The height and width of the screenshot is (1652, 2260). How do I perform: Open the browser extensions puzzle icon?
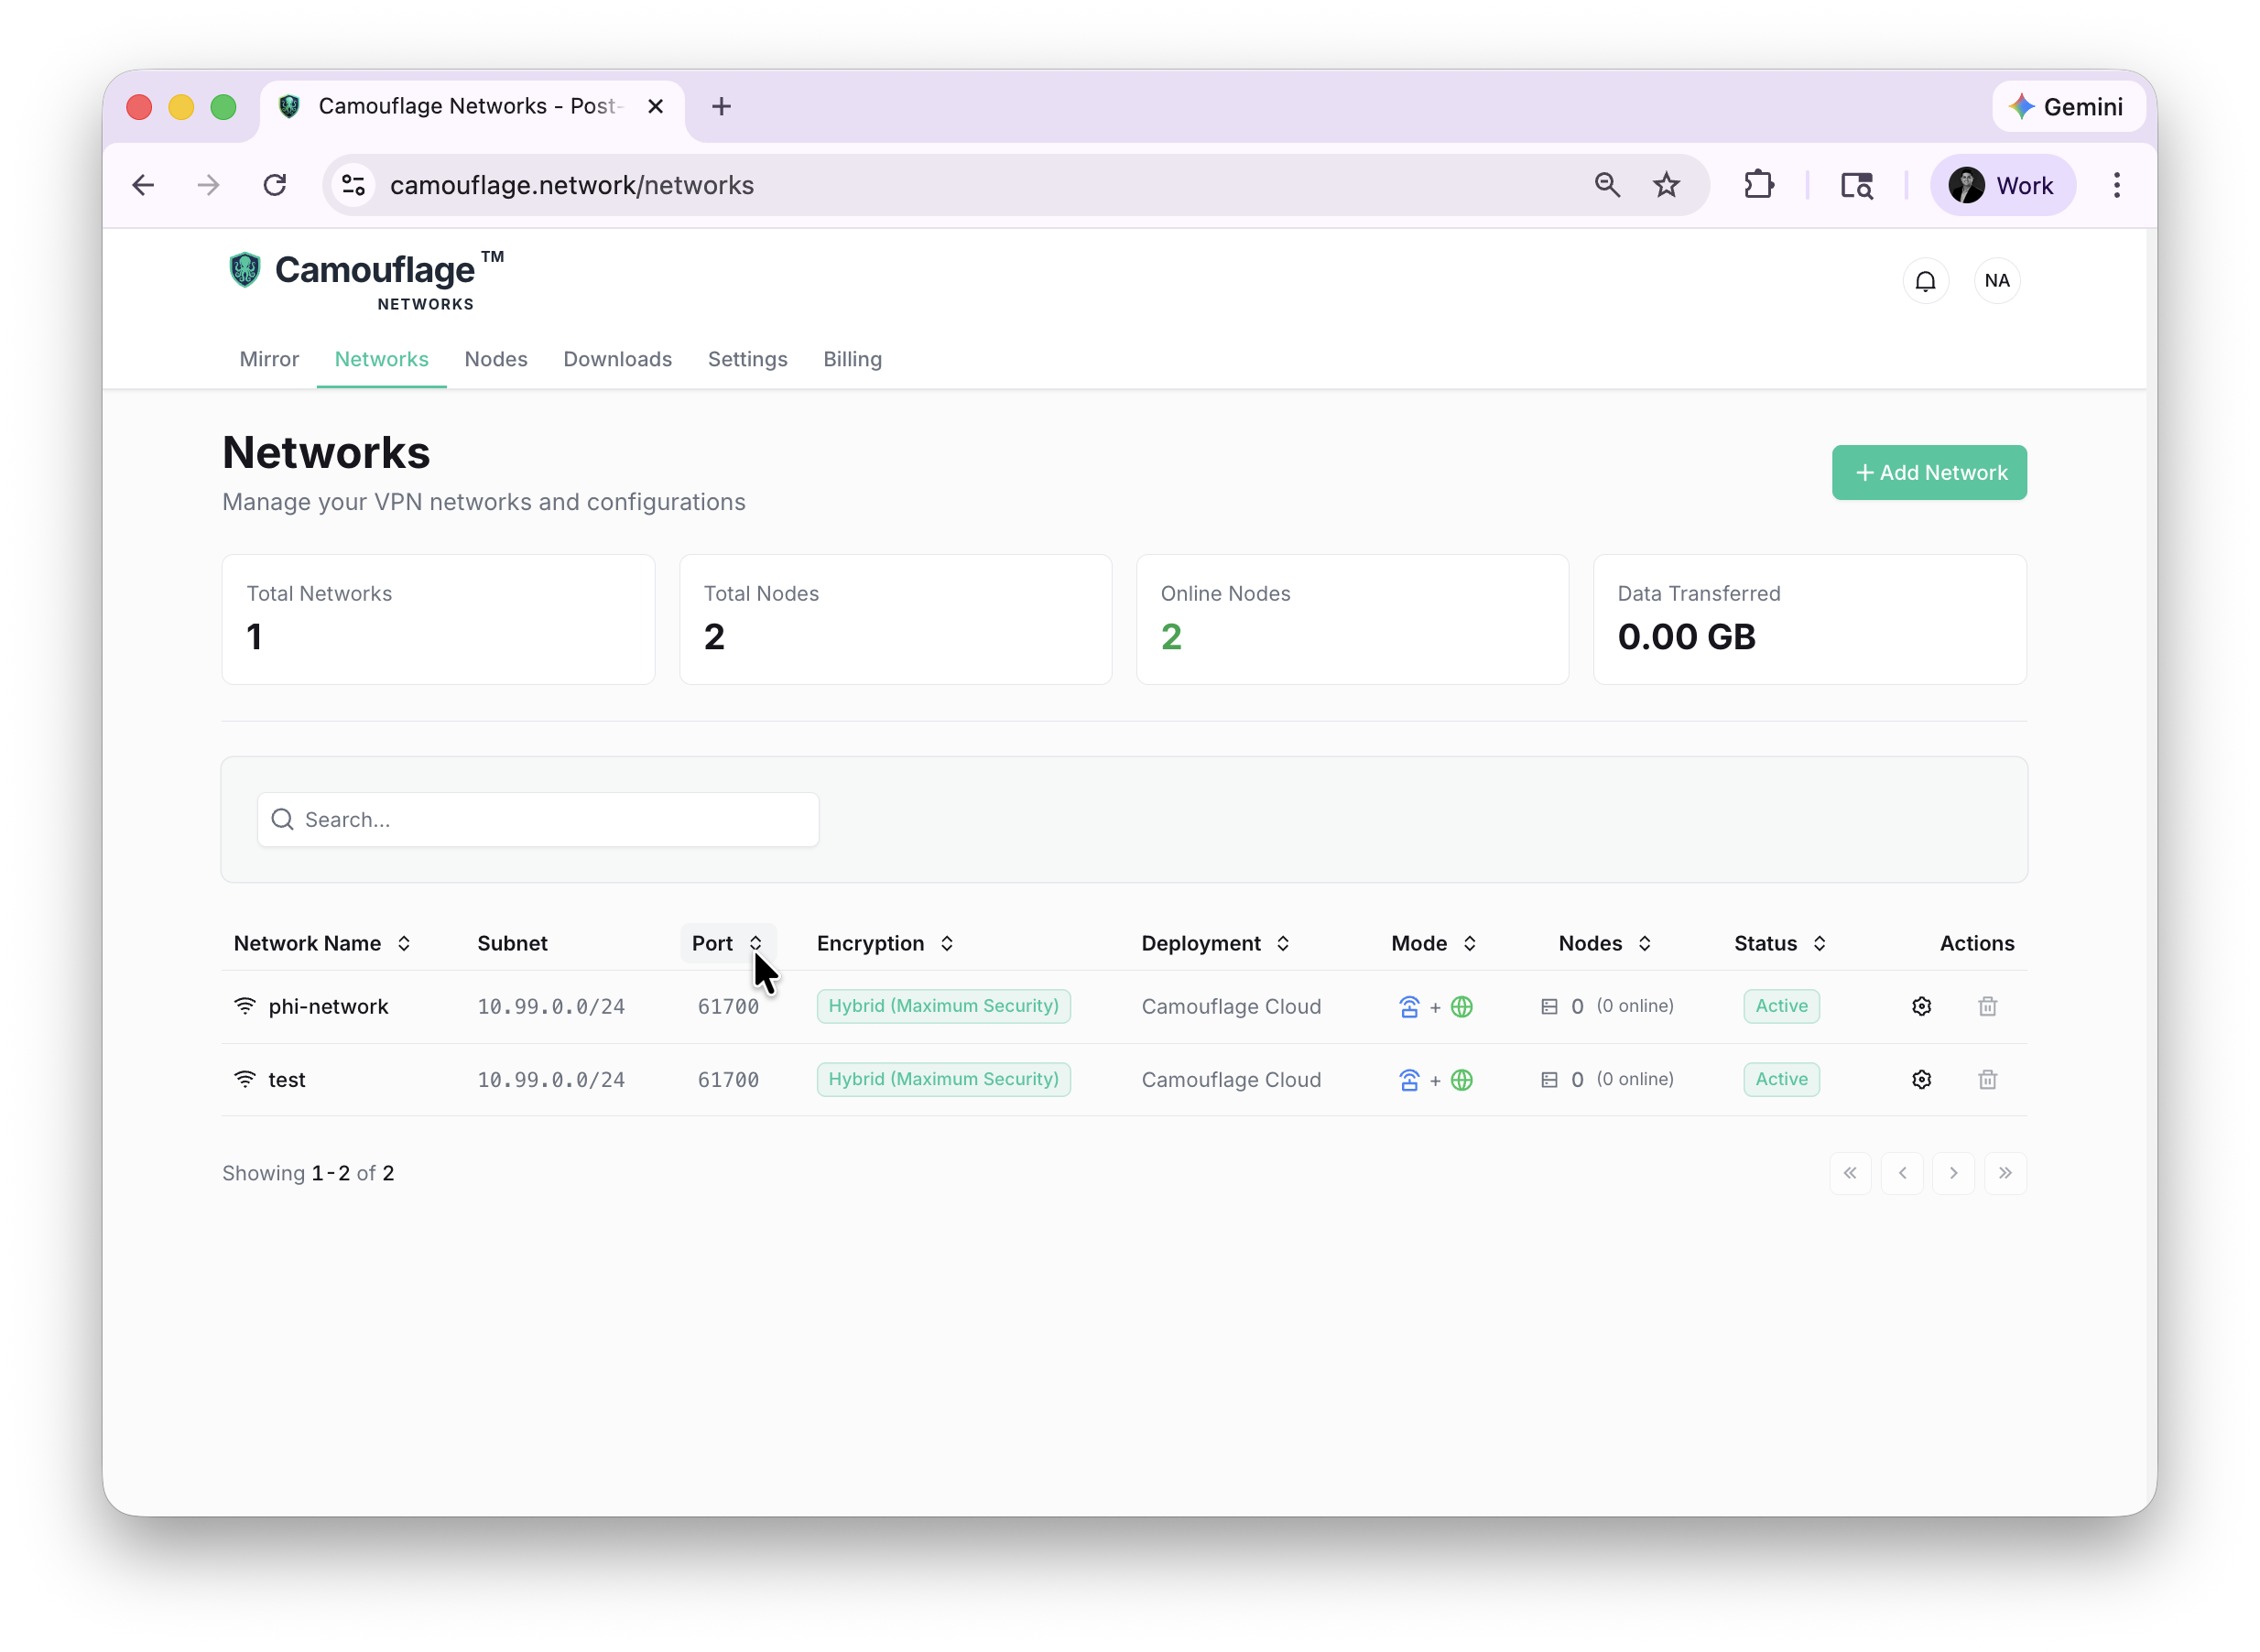pyautogui.click(x=1758, y=185)
